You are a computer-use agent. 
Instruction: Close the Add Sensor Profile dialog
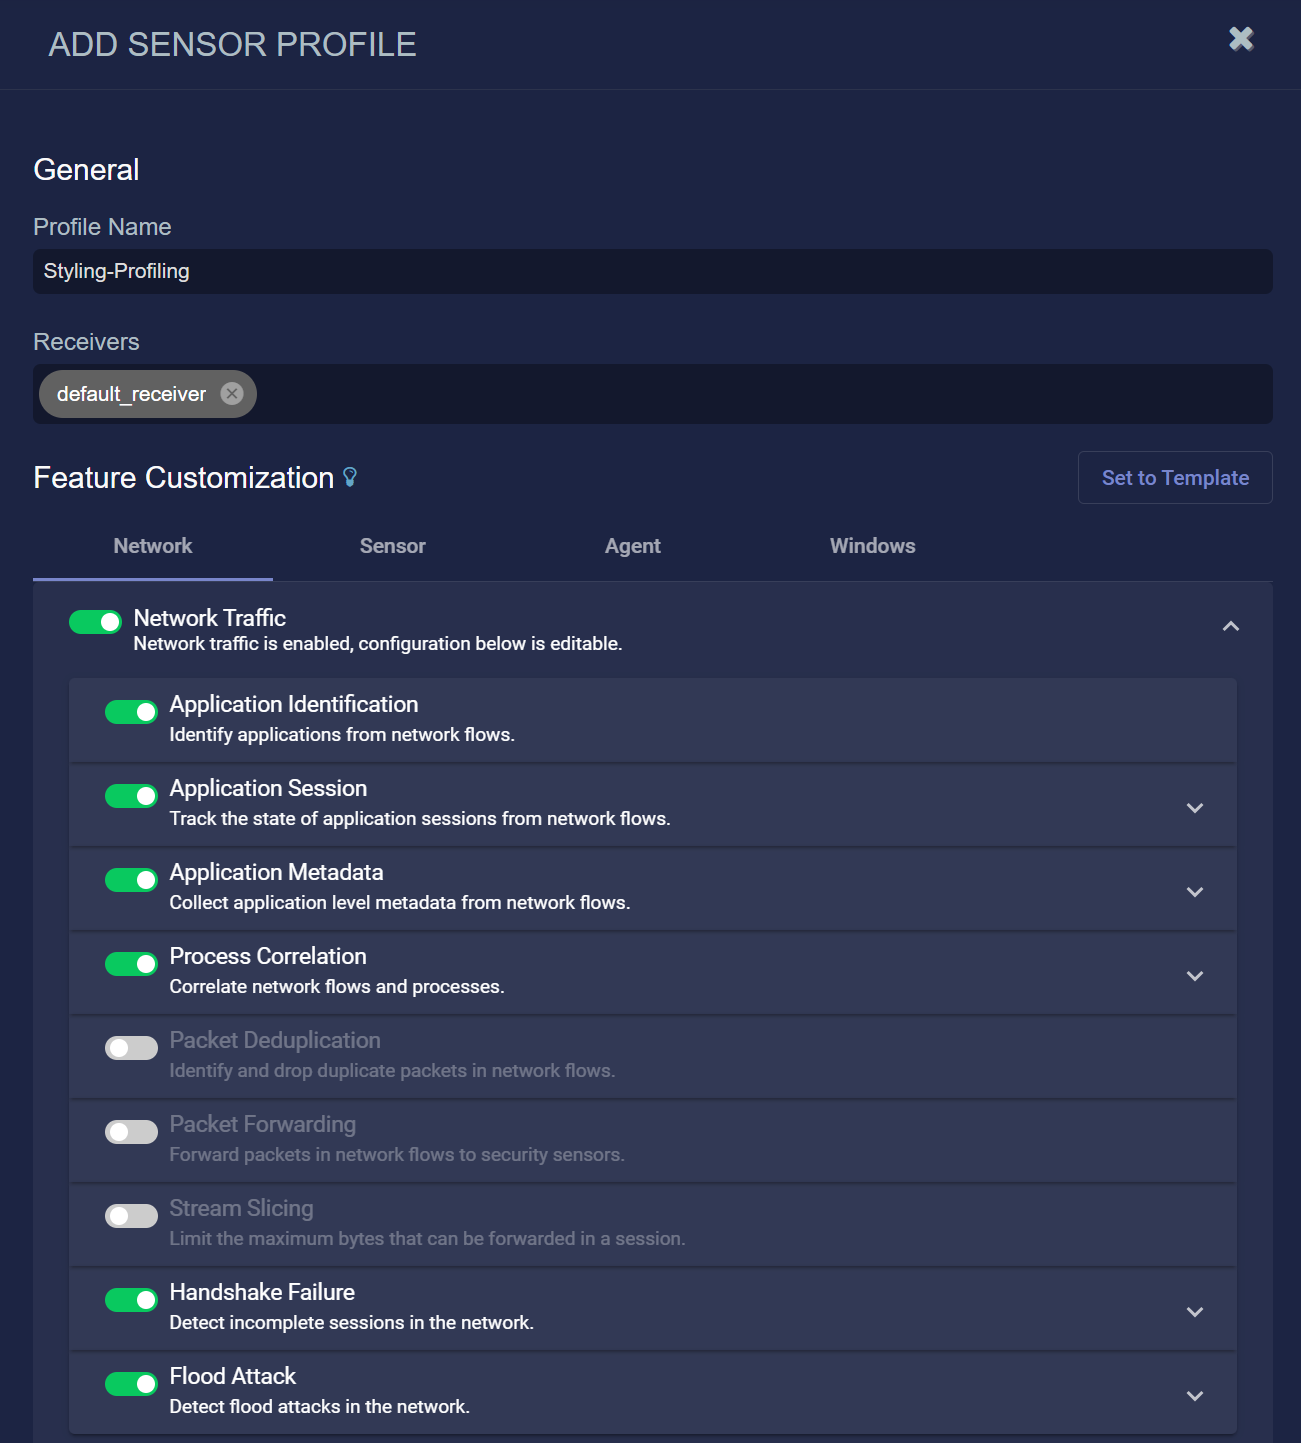1240,39
